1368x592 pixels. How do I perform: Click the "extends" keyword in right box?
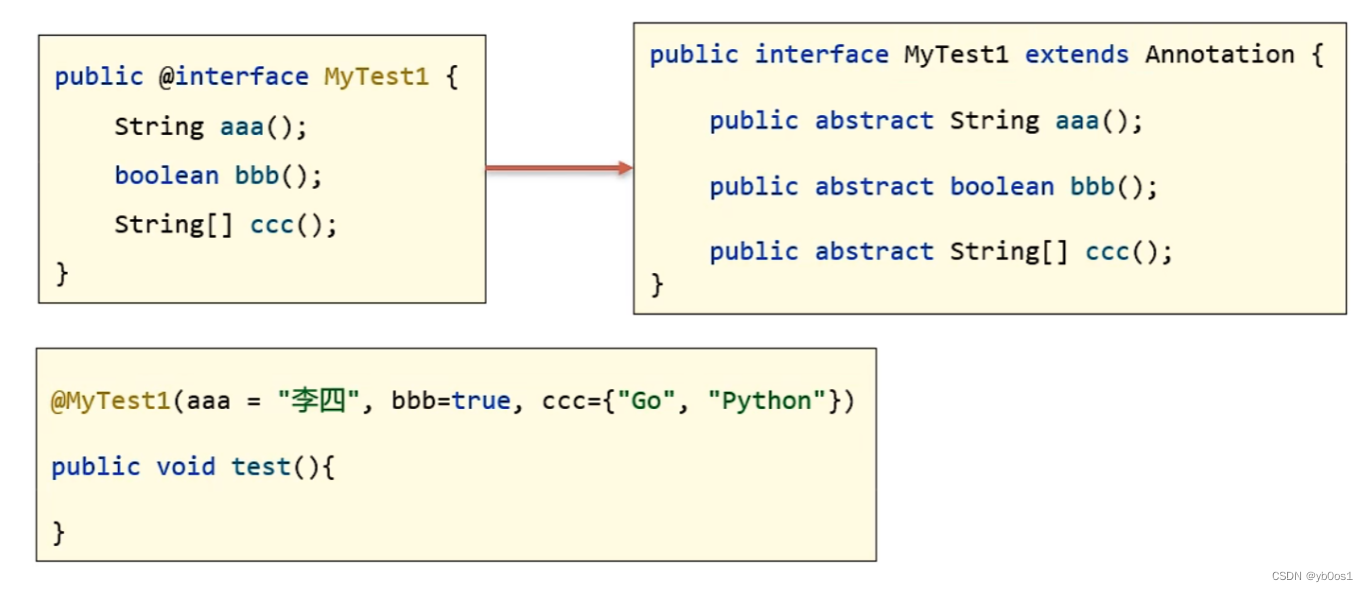(1077, 55)
